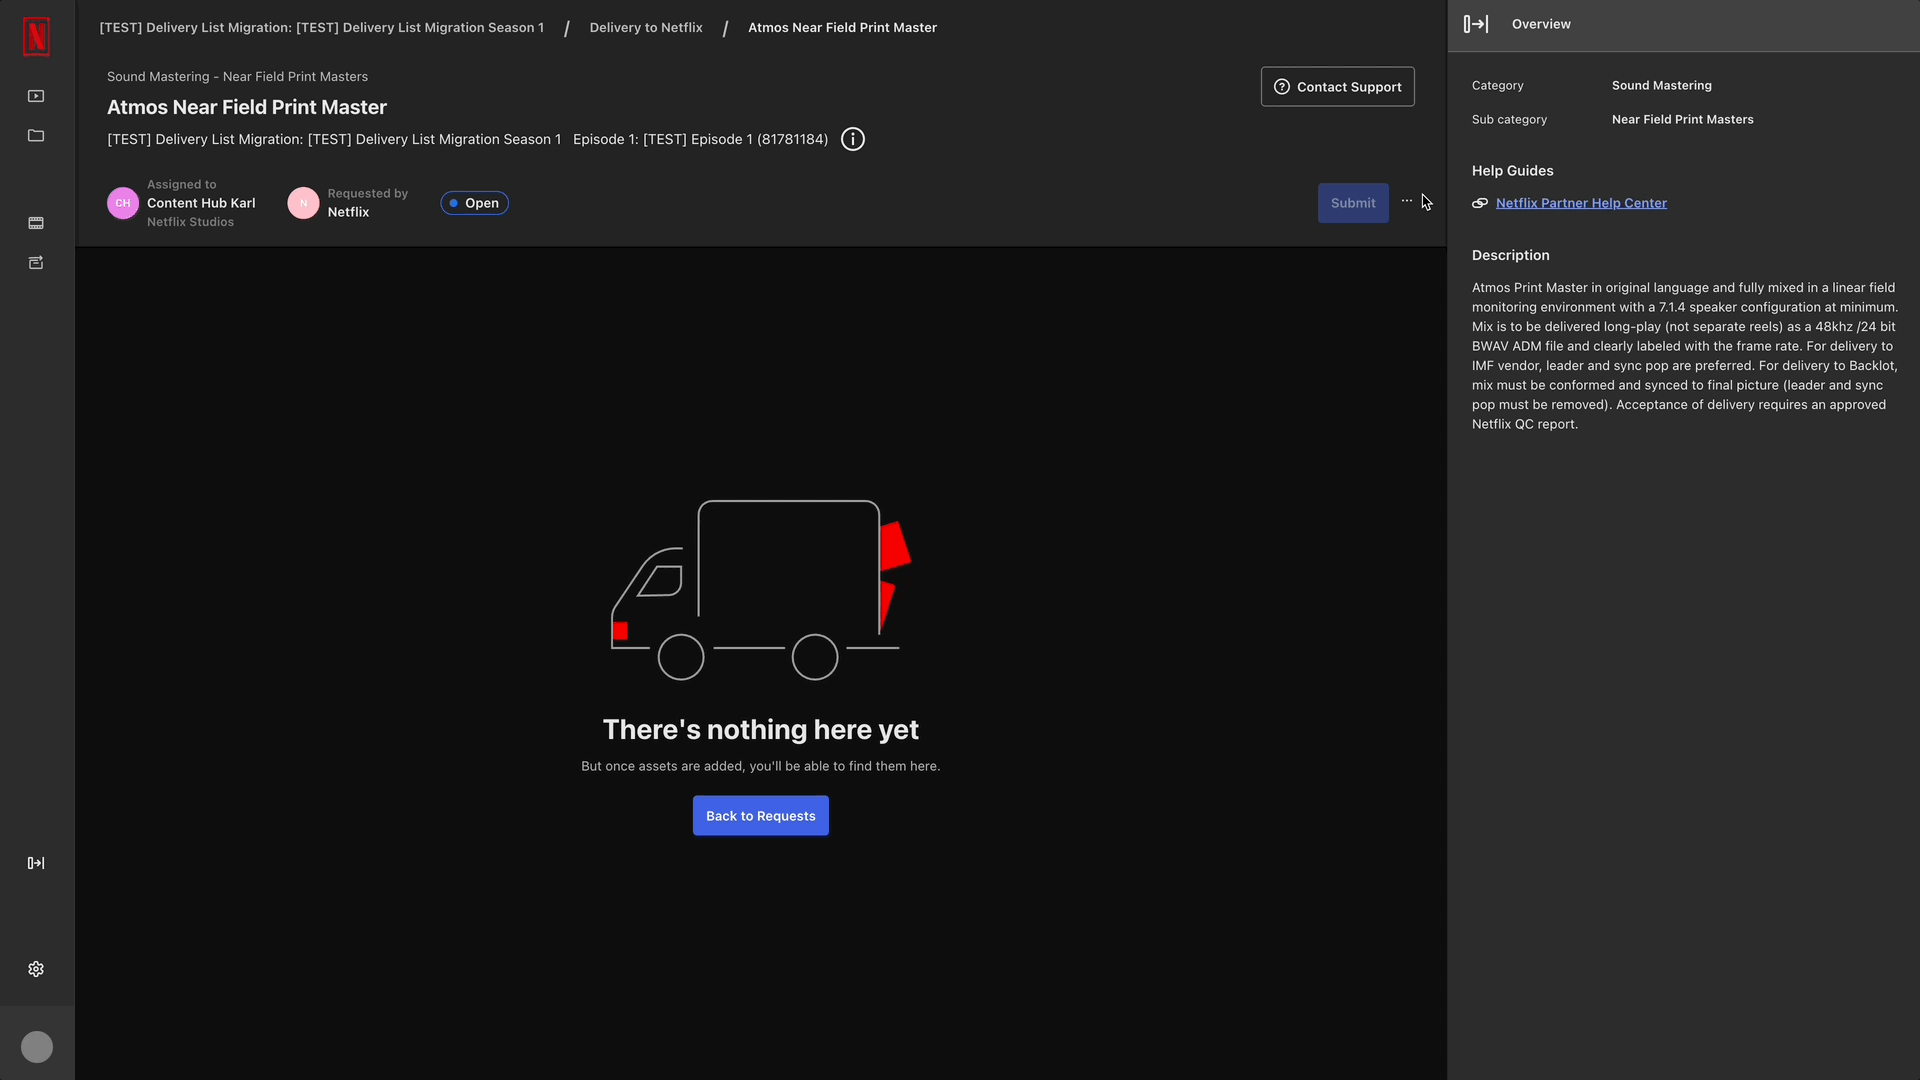Screen dimensions: 1920x1080
Task: Show episode info circle icon
Action: [853, 139]
